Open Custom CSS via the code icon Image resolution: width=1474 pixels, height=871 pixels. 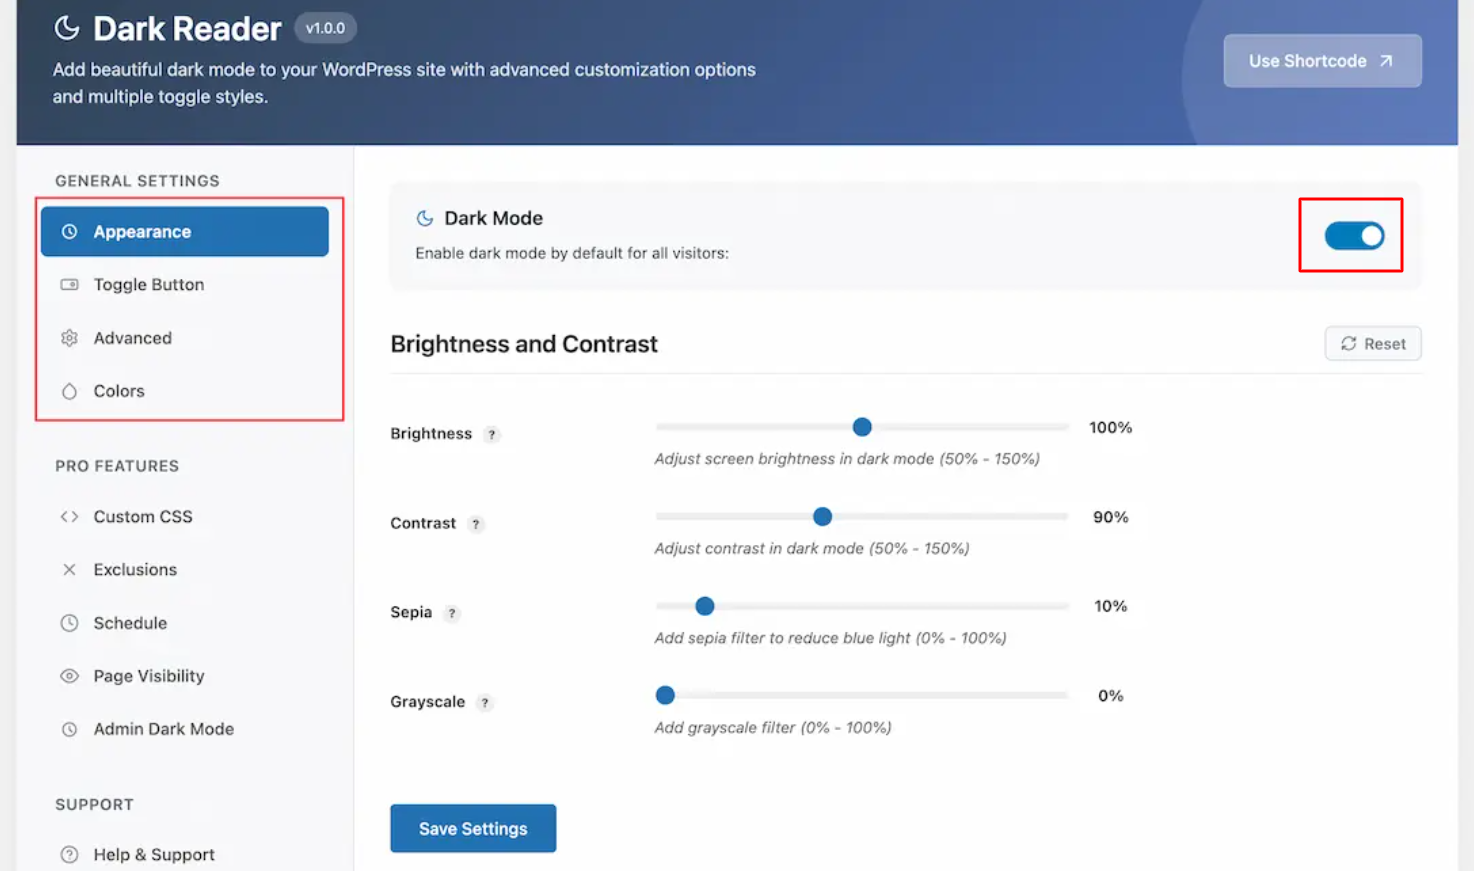pyautogui.click(x=69, y=516)
